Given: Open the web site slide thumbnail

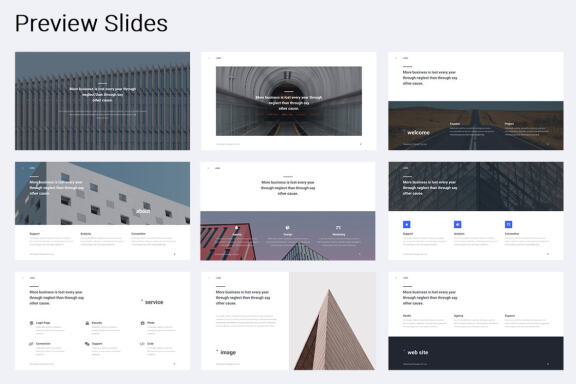Looking at the screenshot, I should point(476,321).
